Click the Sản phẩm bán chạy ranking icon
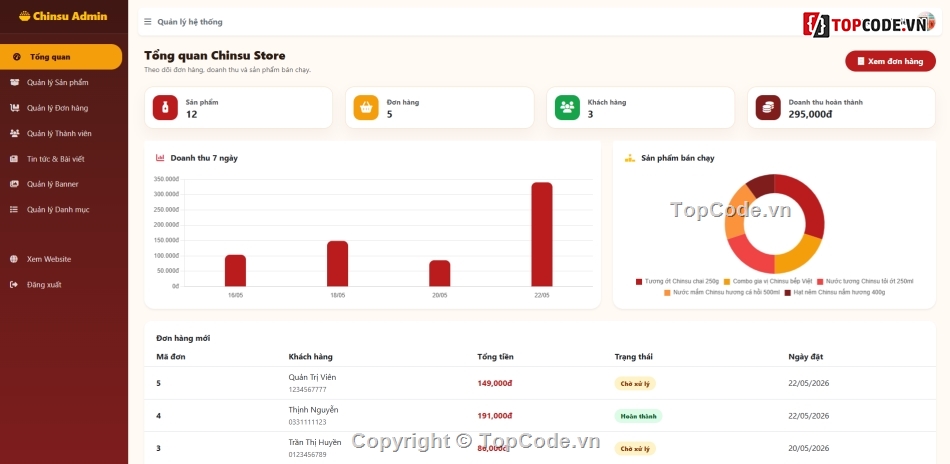Image resolution: width=950 pixels, height=464 pixels. [629, 158]
